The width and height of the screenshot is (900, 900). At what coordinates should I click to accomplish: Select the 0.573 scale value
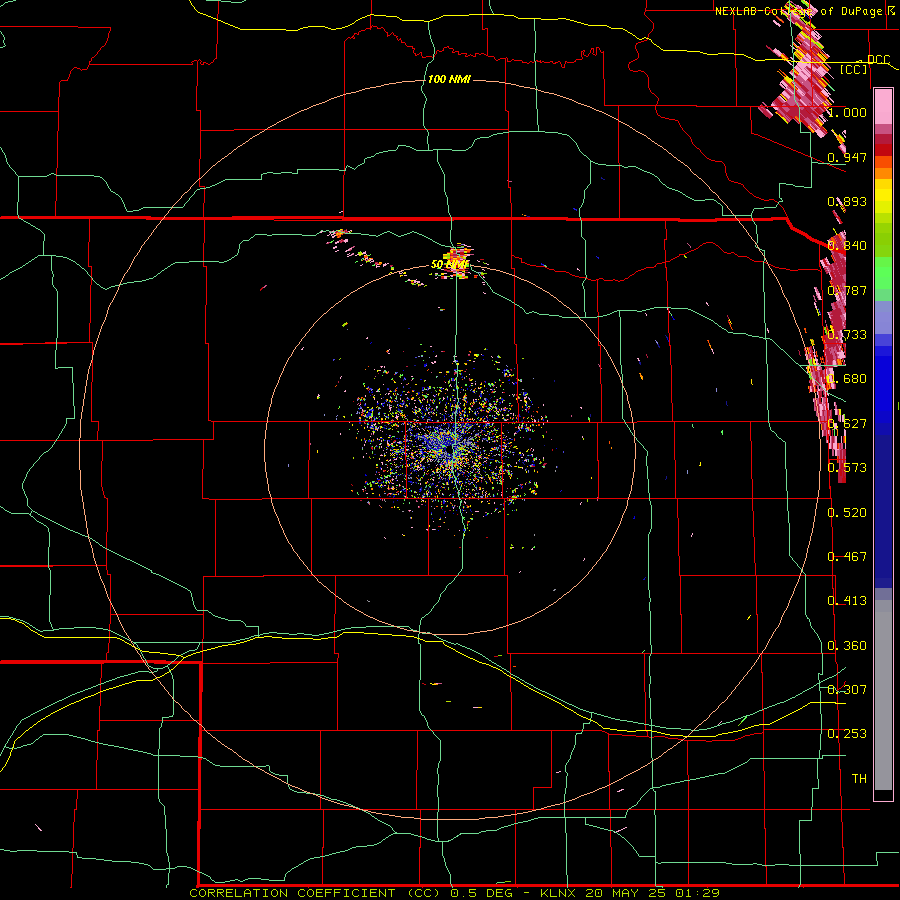pos(847,468)
